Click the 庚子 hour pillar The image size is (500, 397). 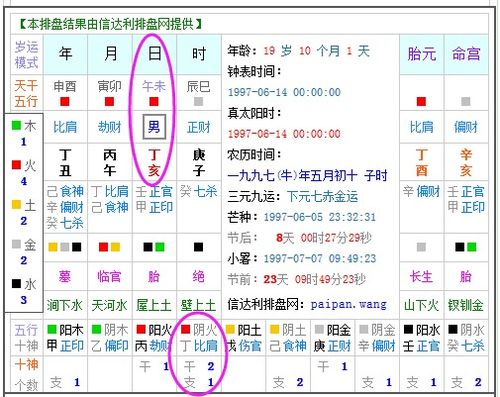click(x=199, y=163)
